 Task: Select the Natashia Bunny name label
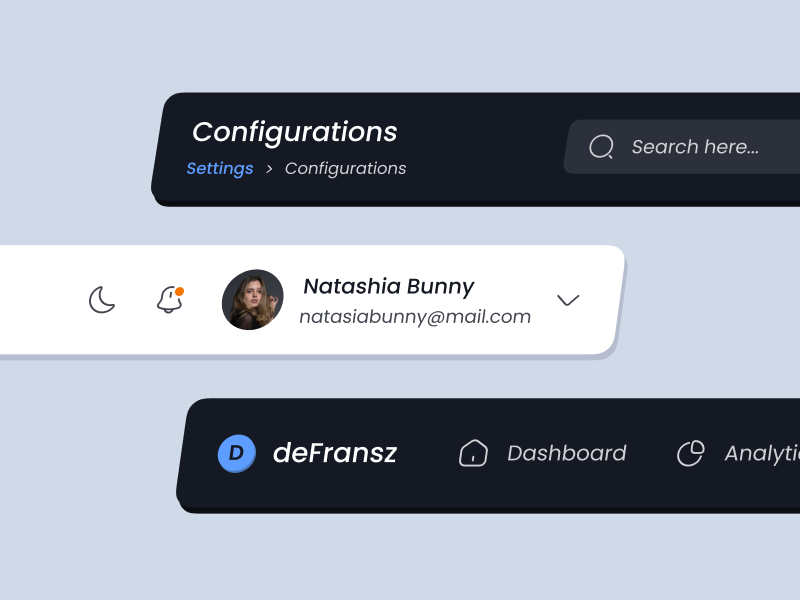(x=389, y=286)
